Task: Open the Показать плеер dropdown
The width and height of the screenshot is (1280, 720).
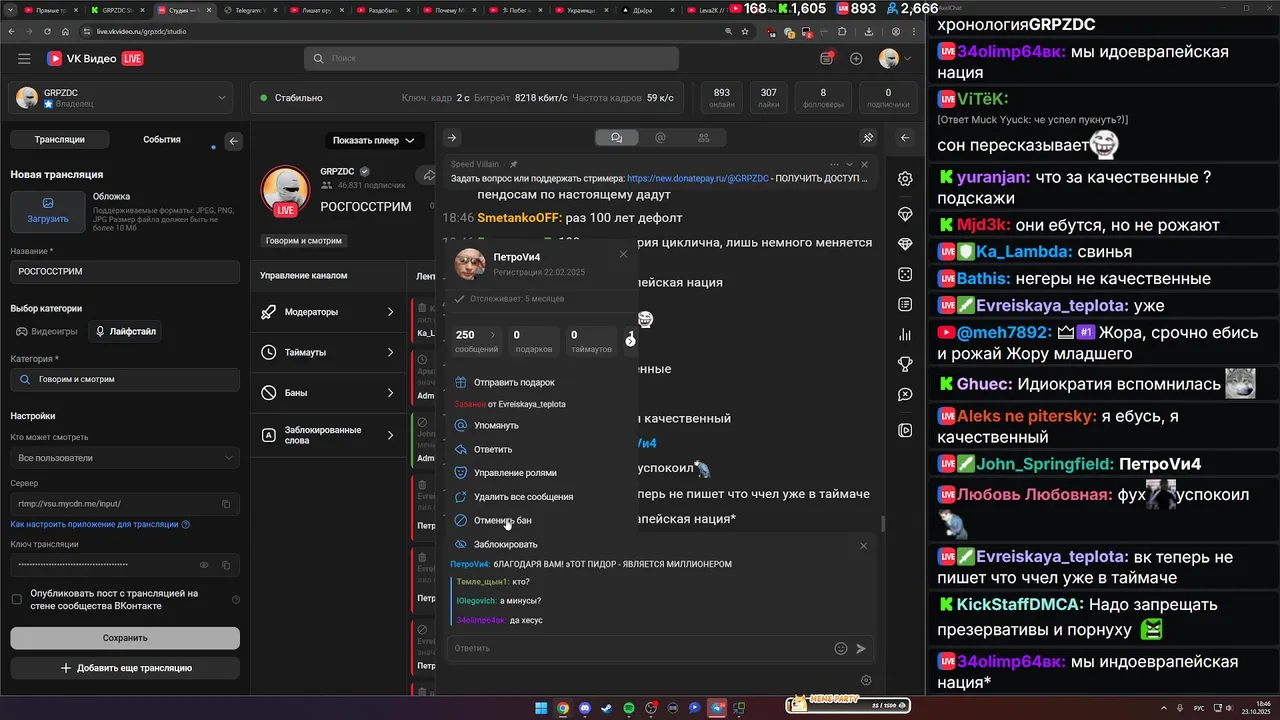Action: click(374, 141)
